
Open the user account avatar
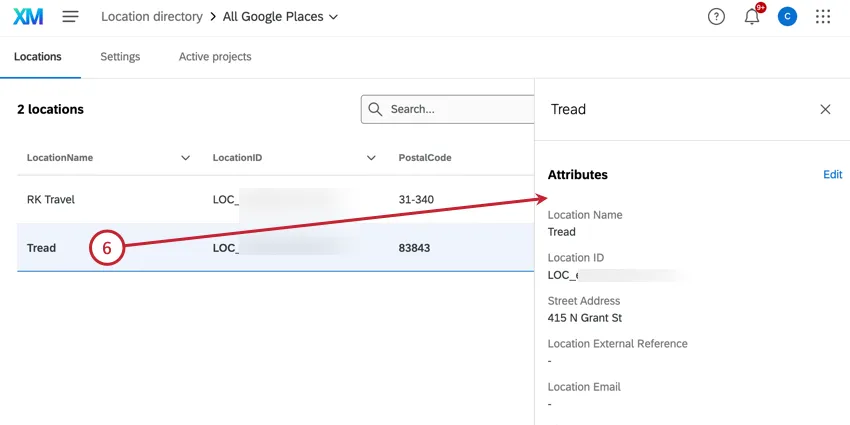coord(787,17)
